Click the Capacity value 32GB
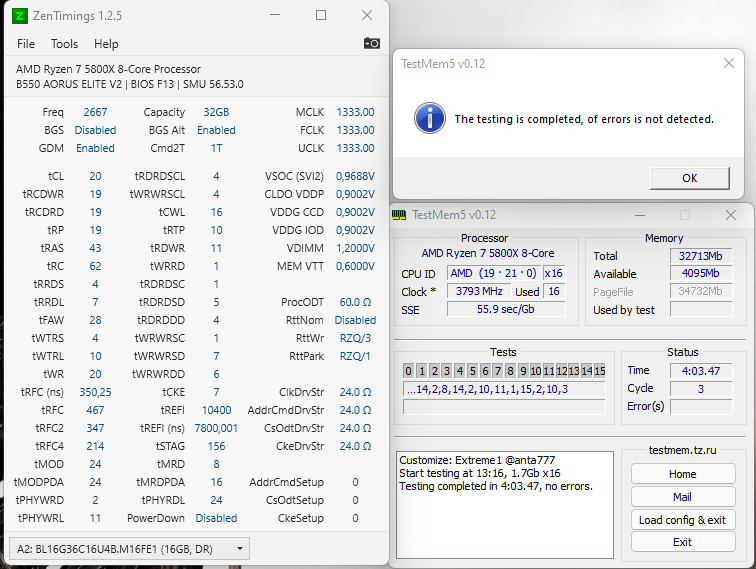 click(x=216, y=112)
